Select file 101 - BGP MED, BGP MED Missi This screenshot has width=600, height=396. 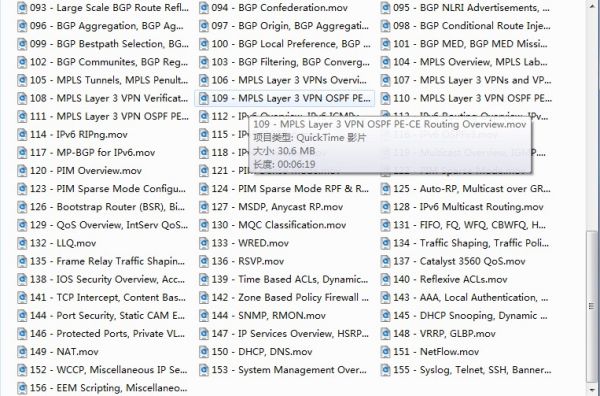(464, 44)
